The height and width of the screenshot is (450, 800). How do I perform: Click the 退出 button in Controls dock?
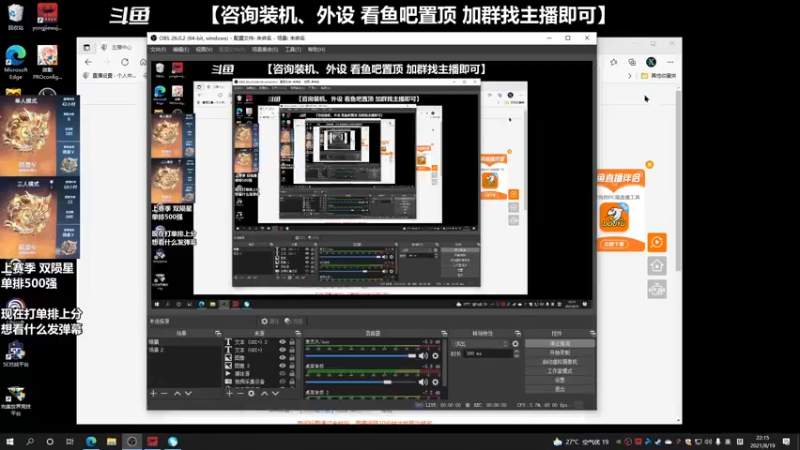560,389
